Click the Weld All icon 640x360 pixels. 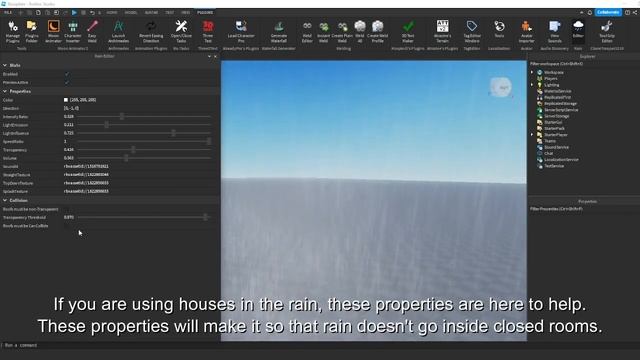360,31
